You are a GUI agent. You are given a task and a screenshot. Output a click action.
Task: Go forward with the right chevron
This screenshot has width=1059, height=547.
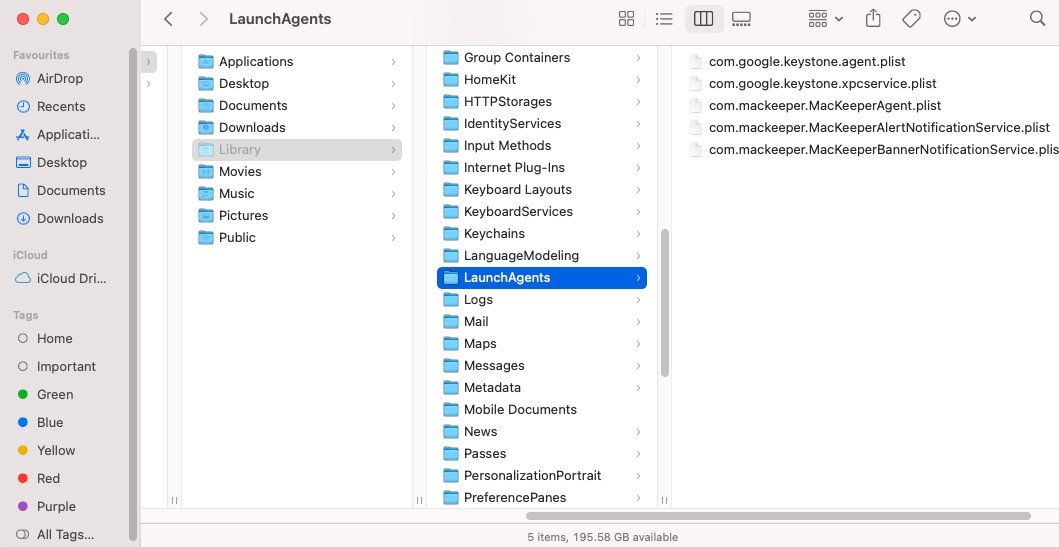(203, 19)
